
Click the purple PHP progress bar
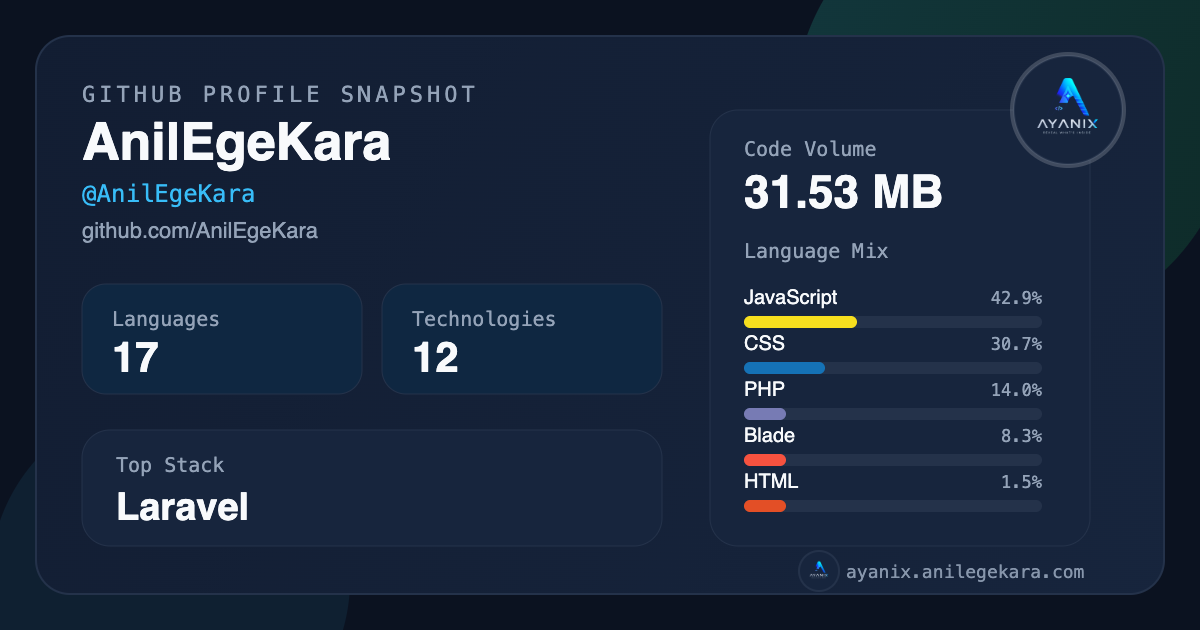(x=765, y=414)
